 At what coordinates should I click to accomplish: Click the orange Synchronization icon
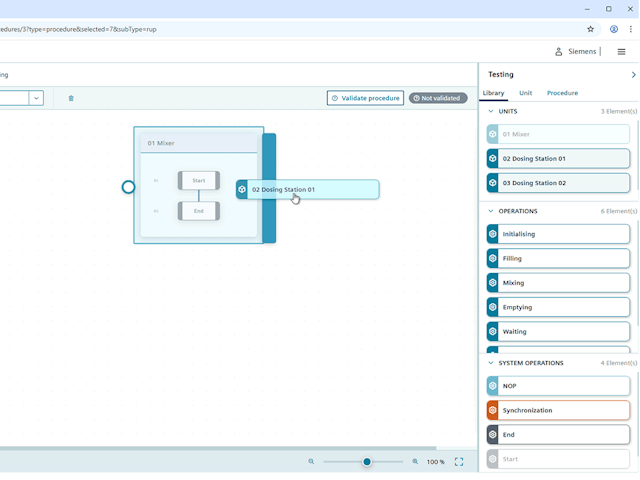pyautogui.click(x=493, y=410)
